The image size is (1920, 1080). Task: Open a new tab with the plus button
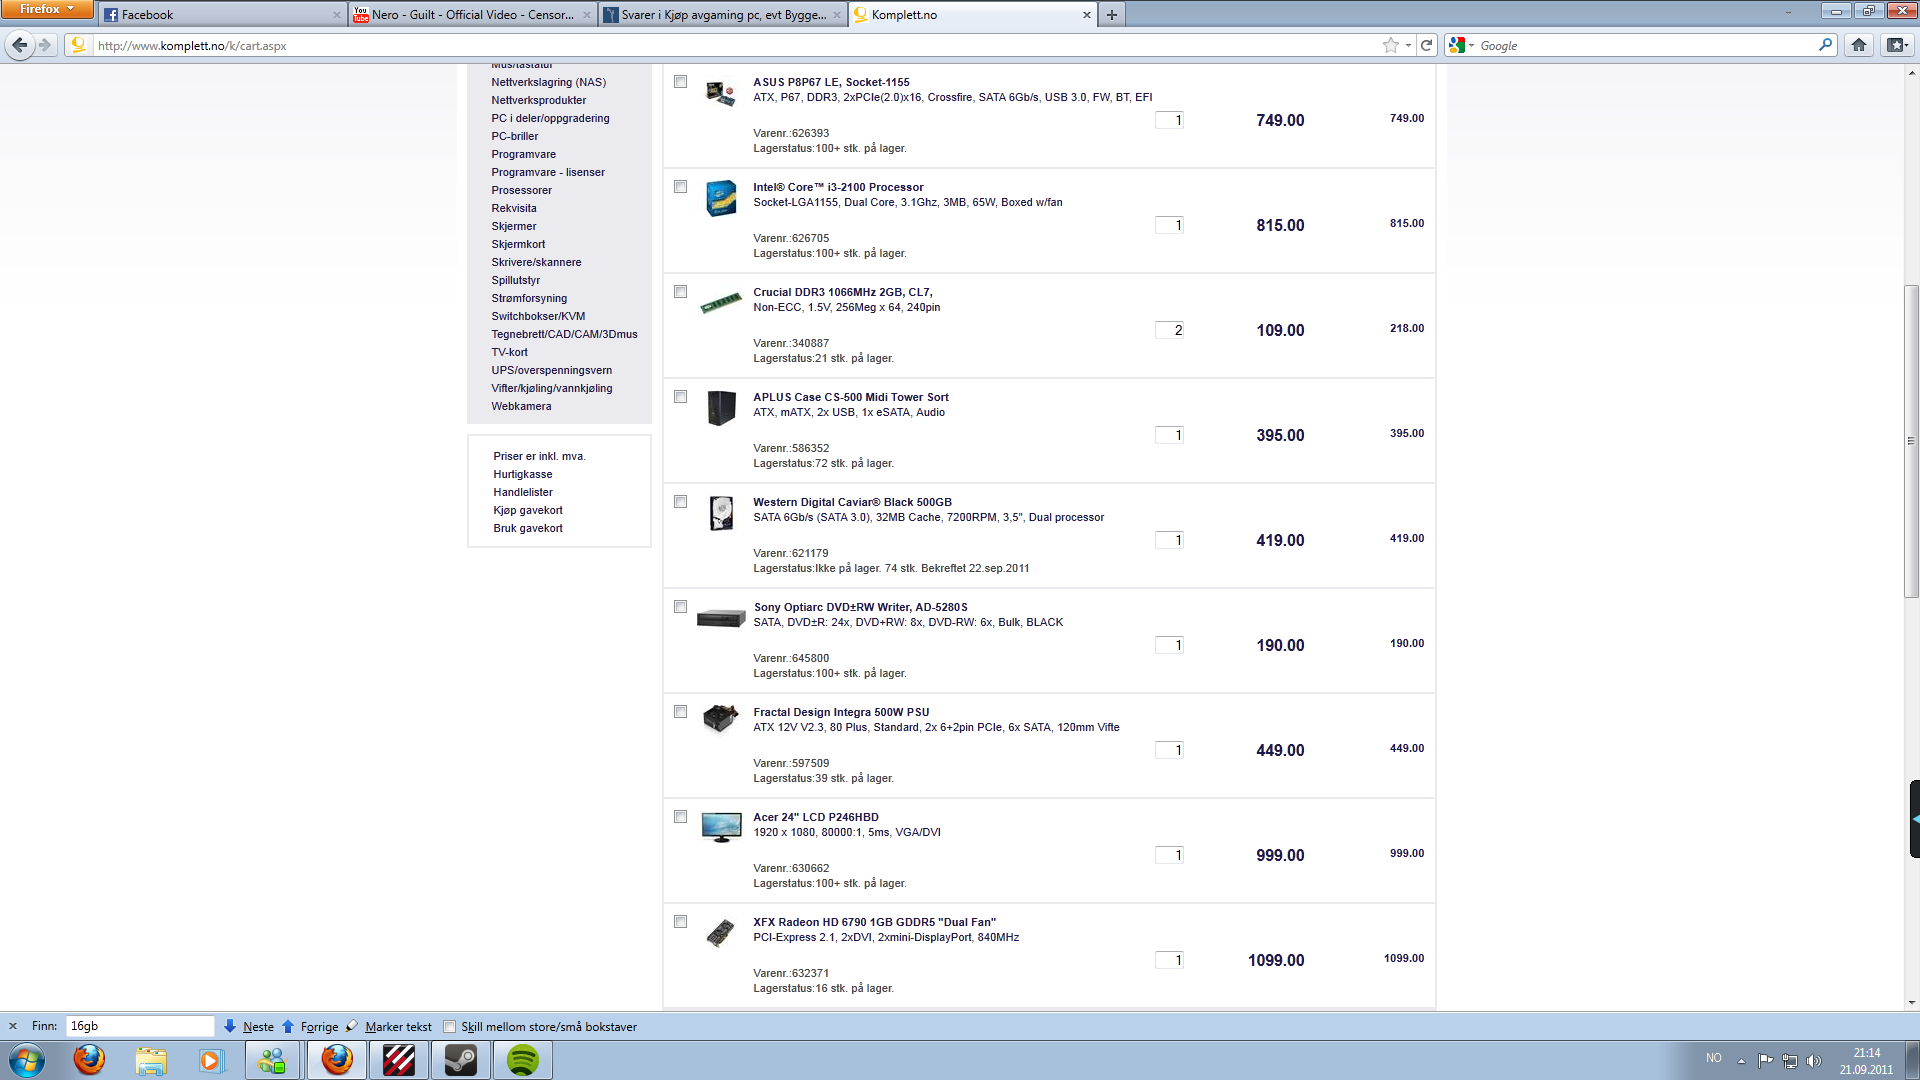(x=1111, y=15)
